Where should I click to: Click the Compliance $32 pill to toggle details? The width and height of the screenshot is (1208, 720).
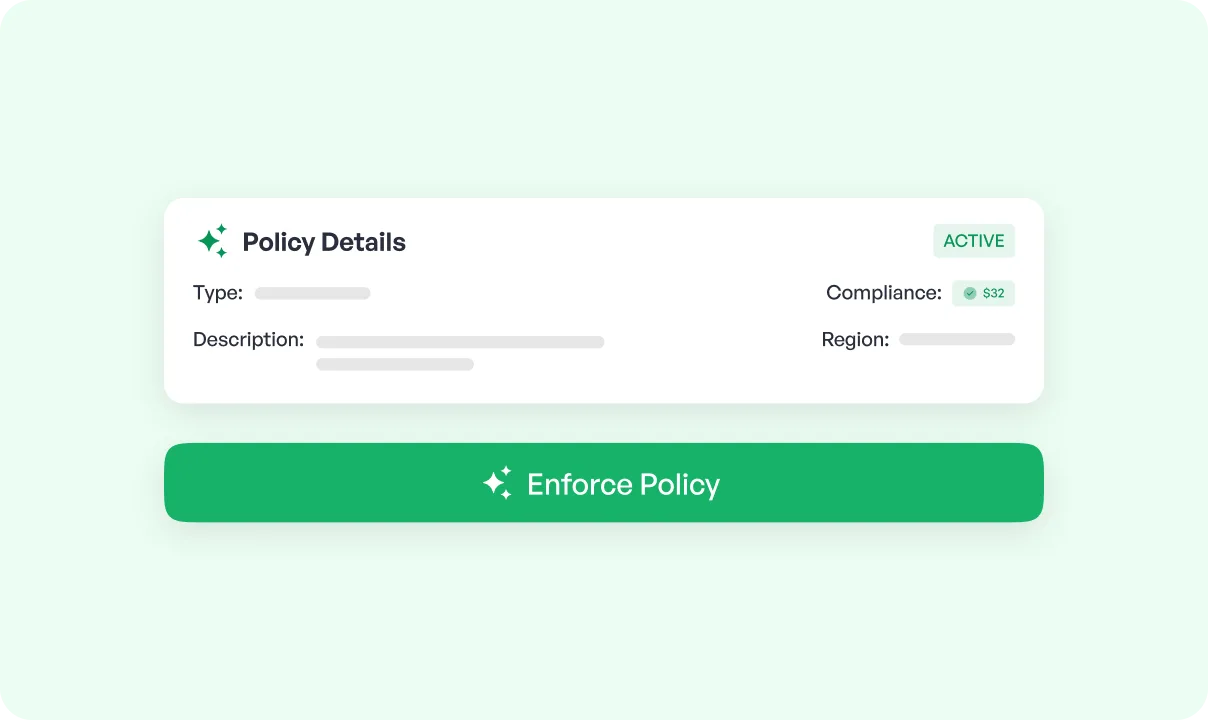tap(983, 293)
